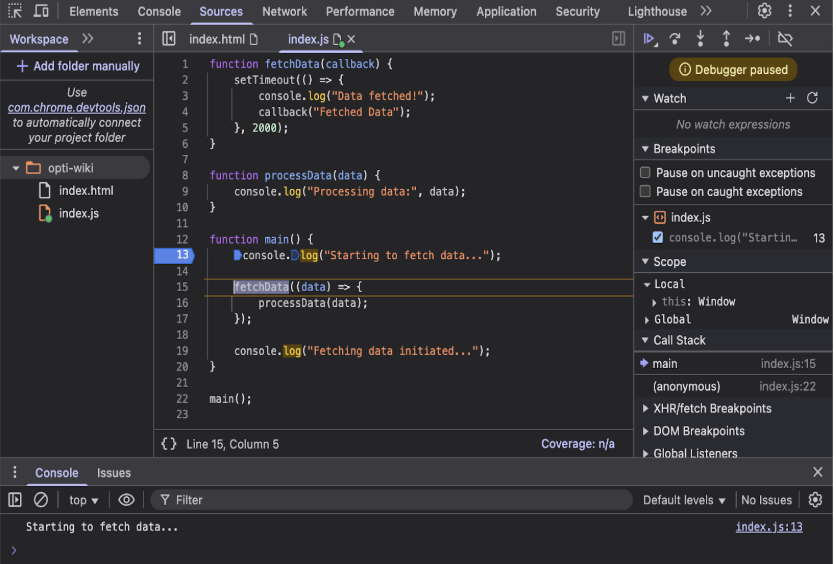Show more DevTools tabs chevron
Screen dimensions: 836x564
(x=708, y=11)
